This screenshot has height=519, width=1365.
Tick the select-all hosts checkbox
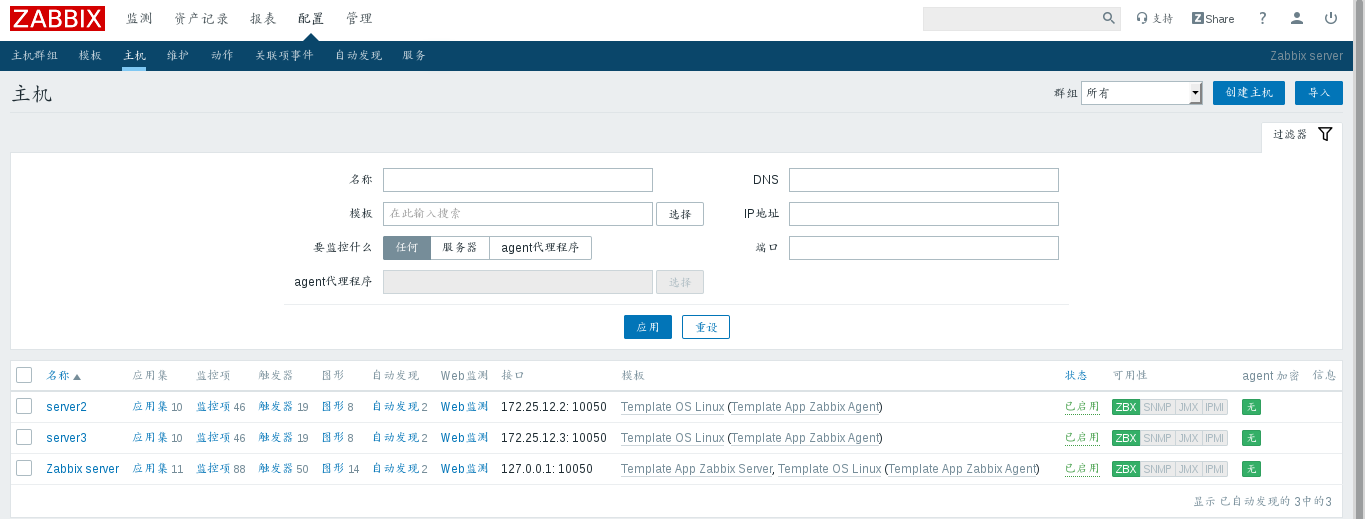[x=24, y=375]
